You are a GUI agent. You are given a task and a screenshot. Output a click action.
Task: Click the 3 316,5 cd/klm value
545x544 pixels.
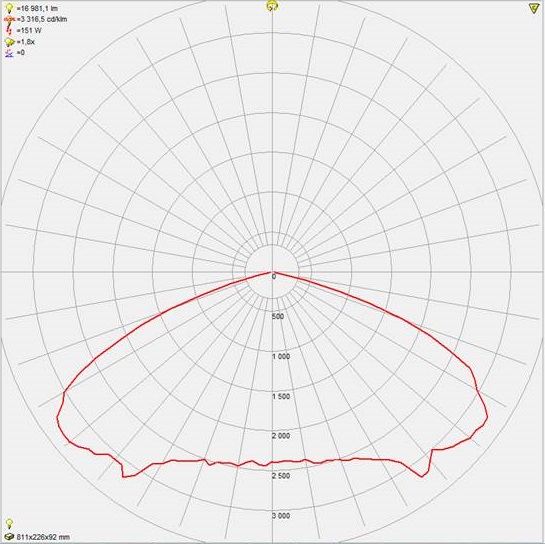[x=42, y=19]
